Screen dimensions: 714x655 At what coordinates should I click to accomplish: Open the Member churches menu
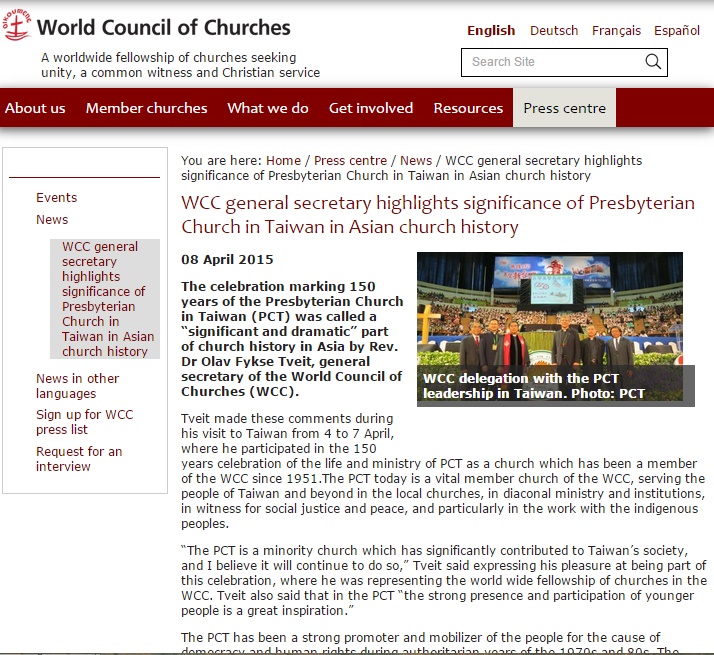tap(146, 108)
